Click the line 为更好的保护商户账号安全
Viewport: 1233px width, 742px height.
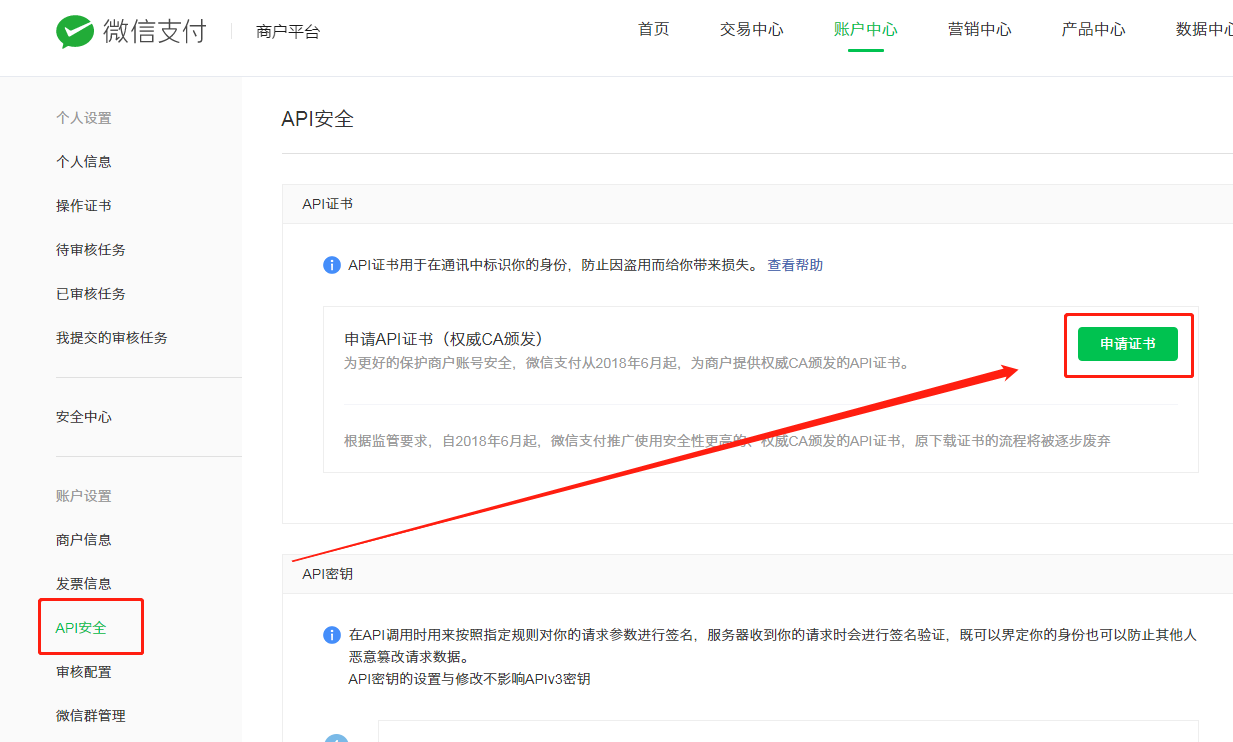(629, 363)
